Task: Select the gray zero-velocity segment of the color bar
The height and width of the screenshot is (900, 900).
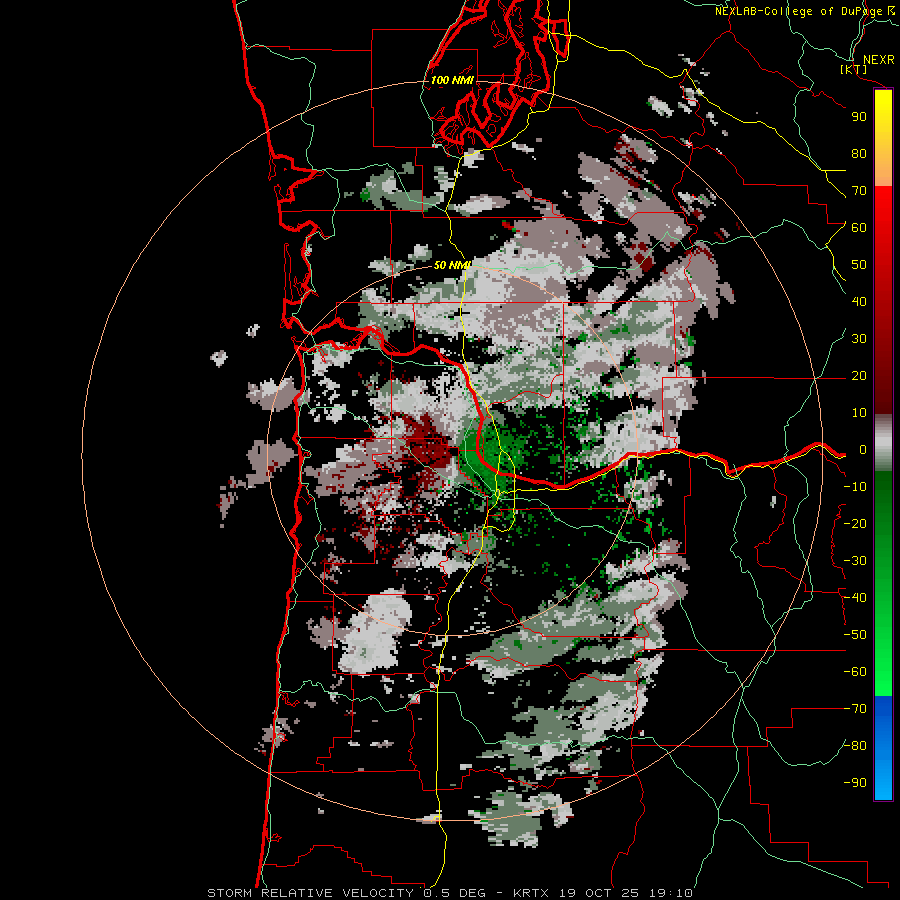Action: tap(883, 443)
